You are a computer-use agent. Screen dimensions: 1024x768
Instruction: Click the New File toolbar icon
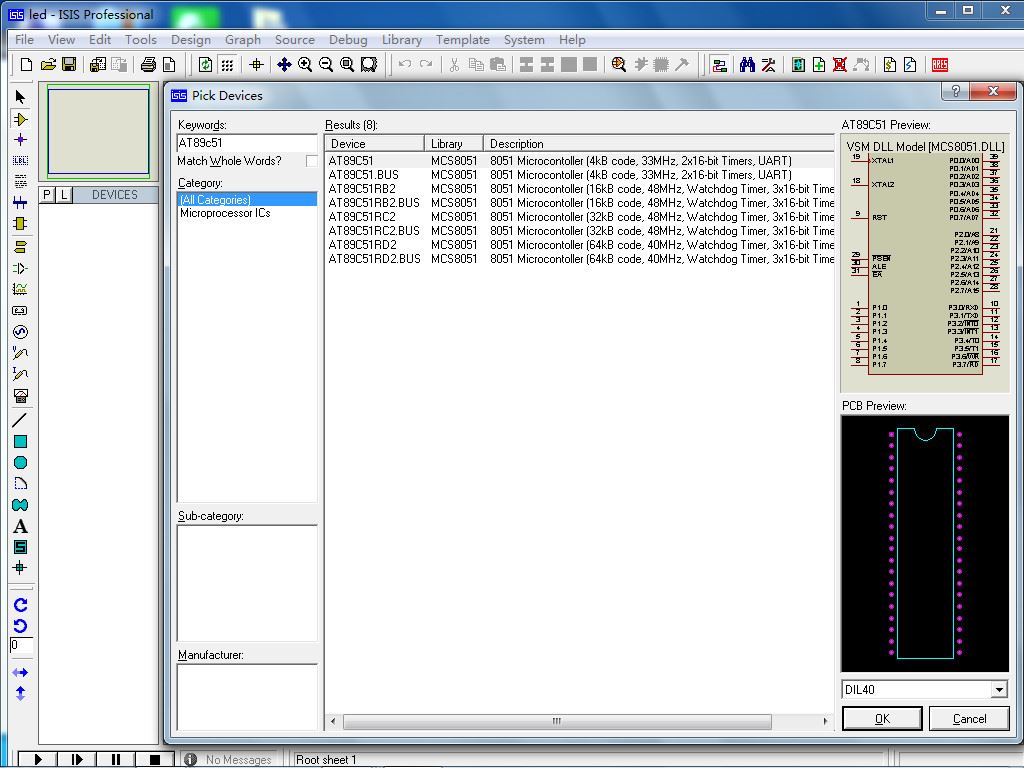coord(27,65)
